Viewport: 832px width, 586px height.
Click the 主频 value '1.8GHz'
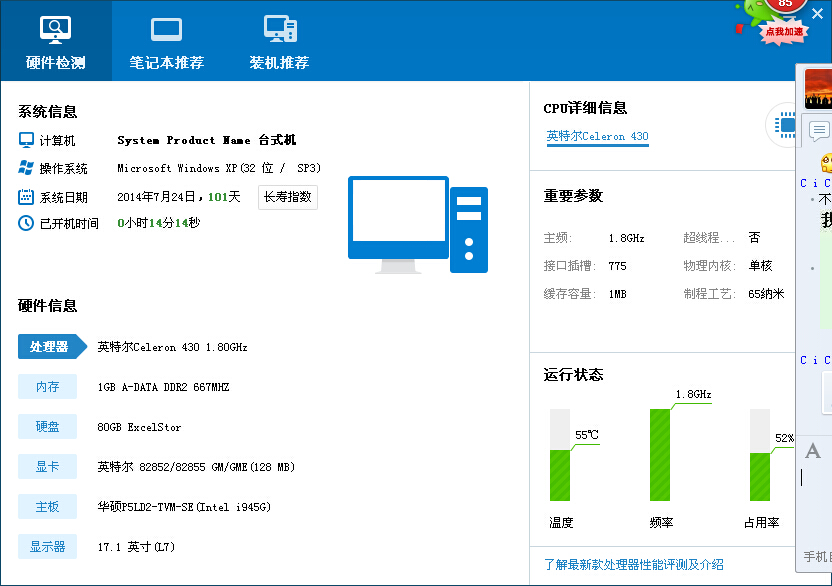[627, 238]
